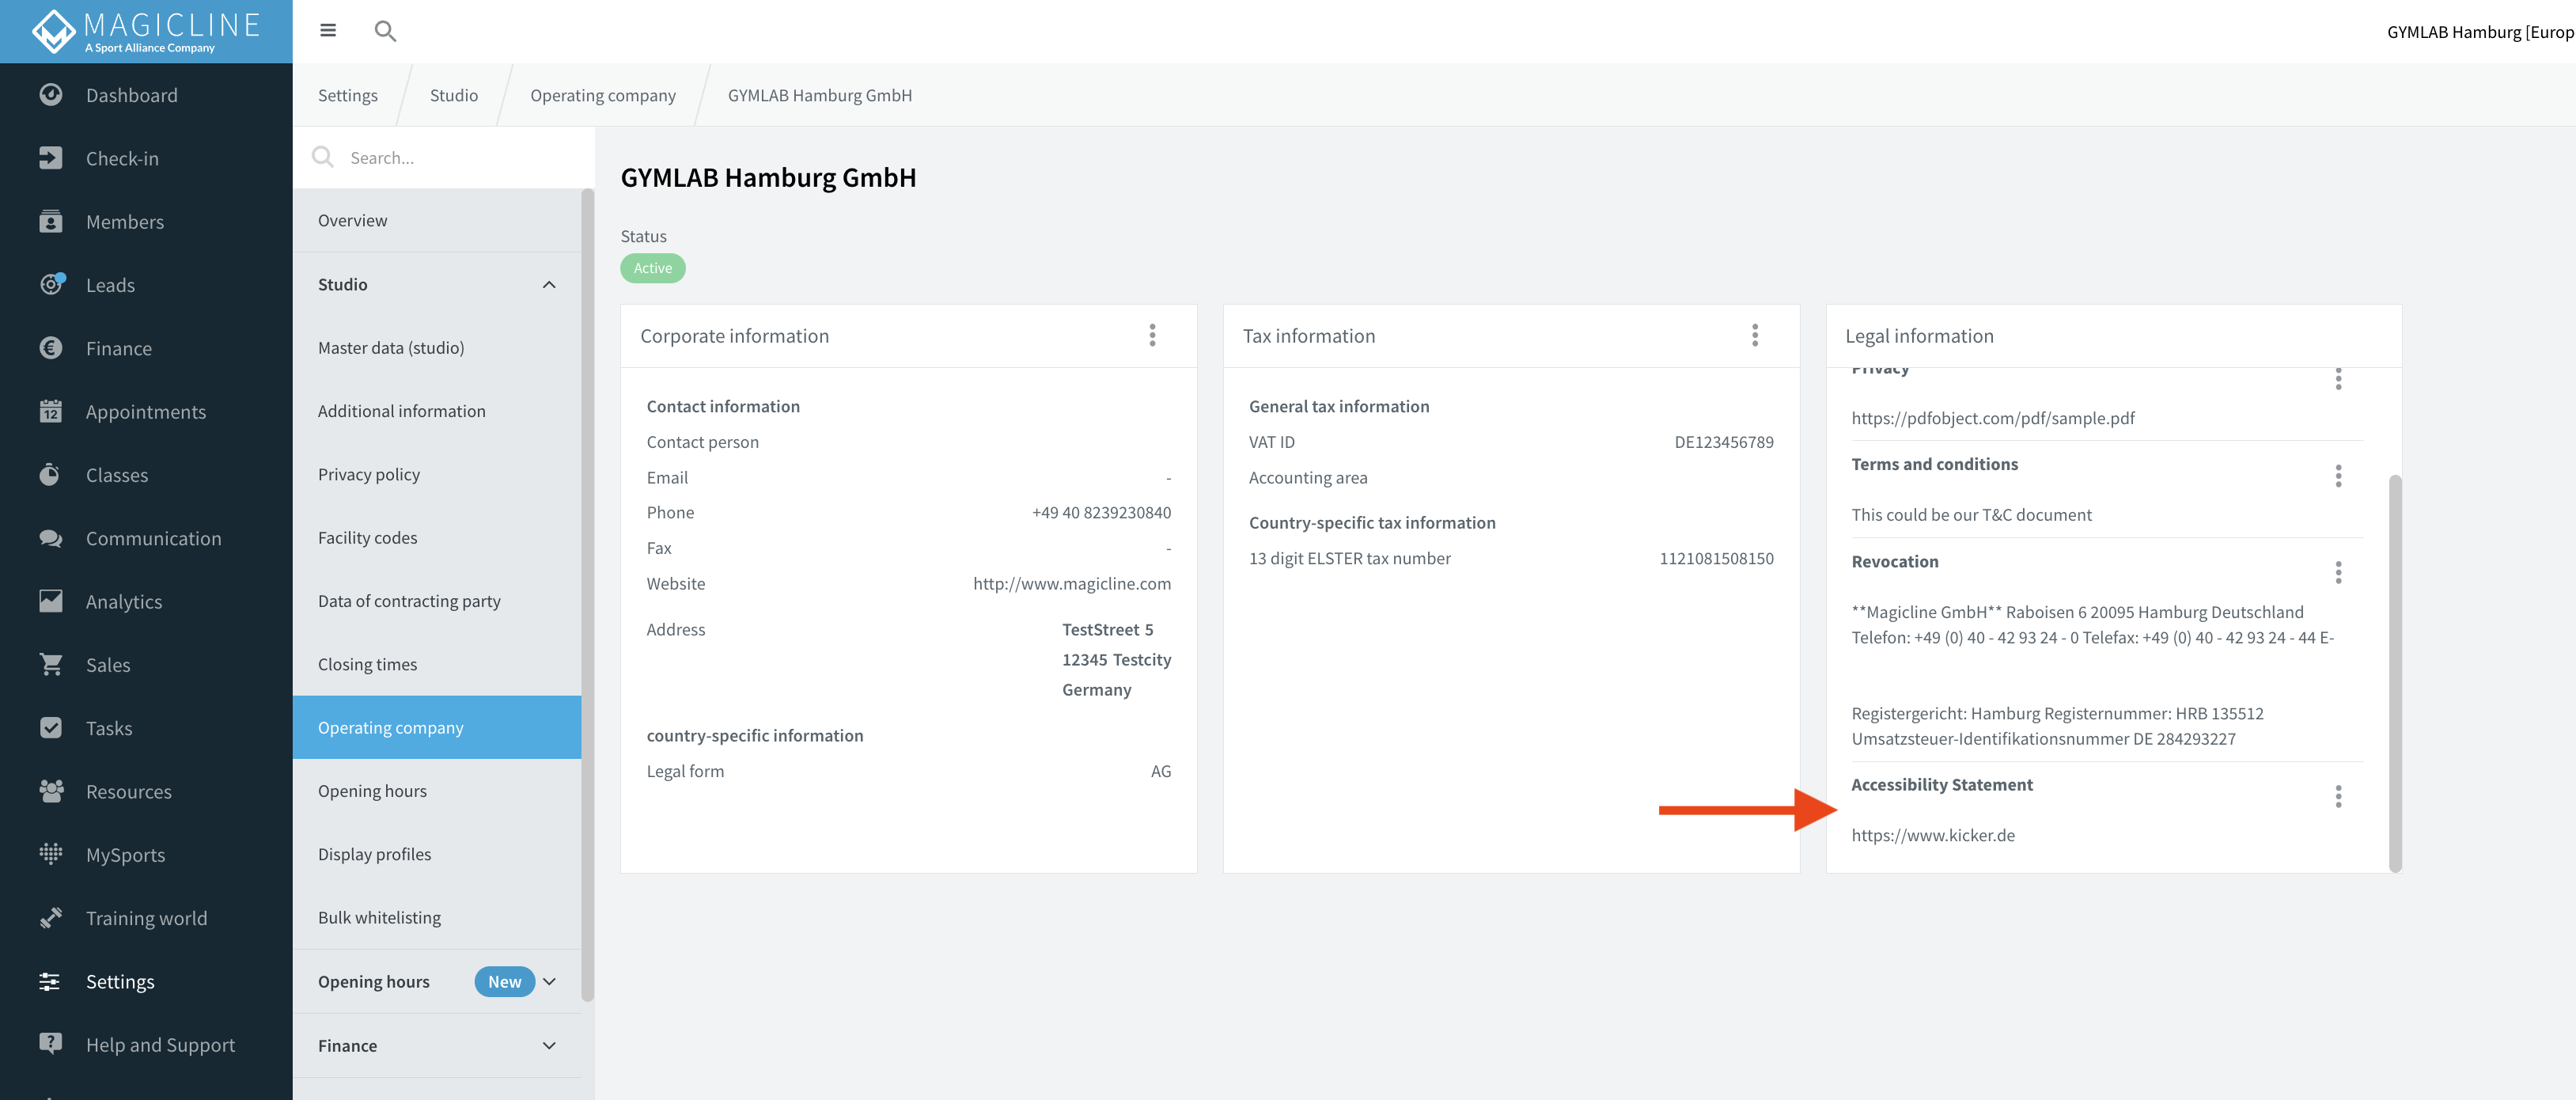Open Terms and conditions three-dot menu
Screen dimensions: 2576x1100
point(2338,476)
